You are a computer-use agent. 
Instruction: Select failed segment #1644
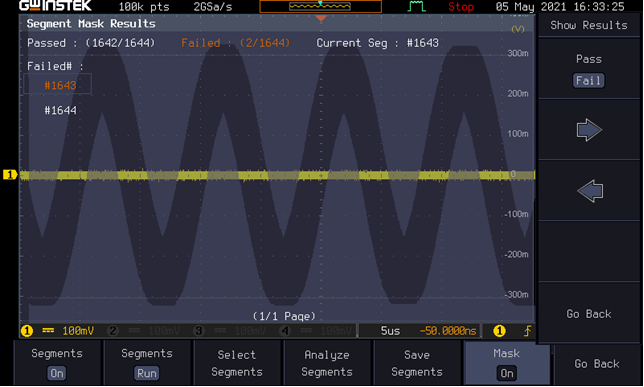point(60,110)
